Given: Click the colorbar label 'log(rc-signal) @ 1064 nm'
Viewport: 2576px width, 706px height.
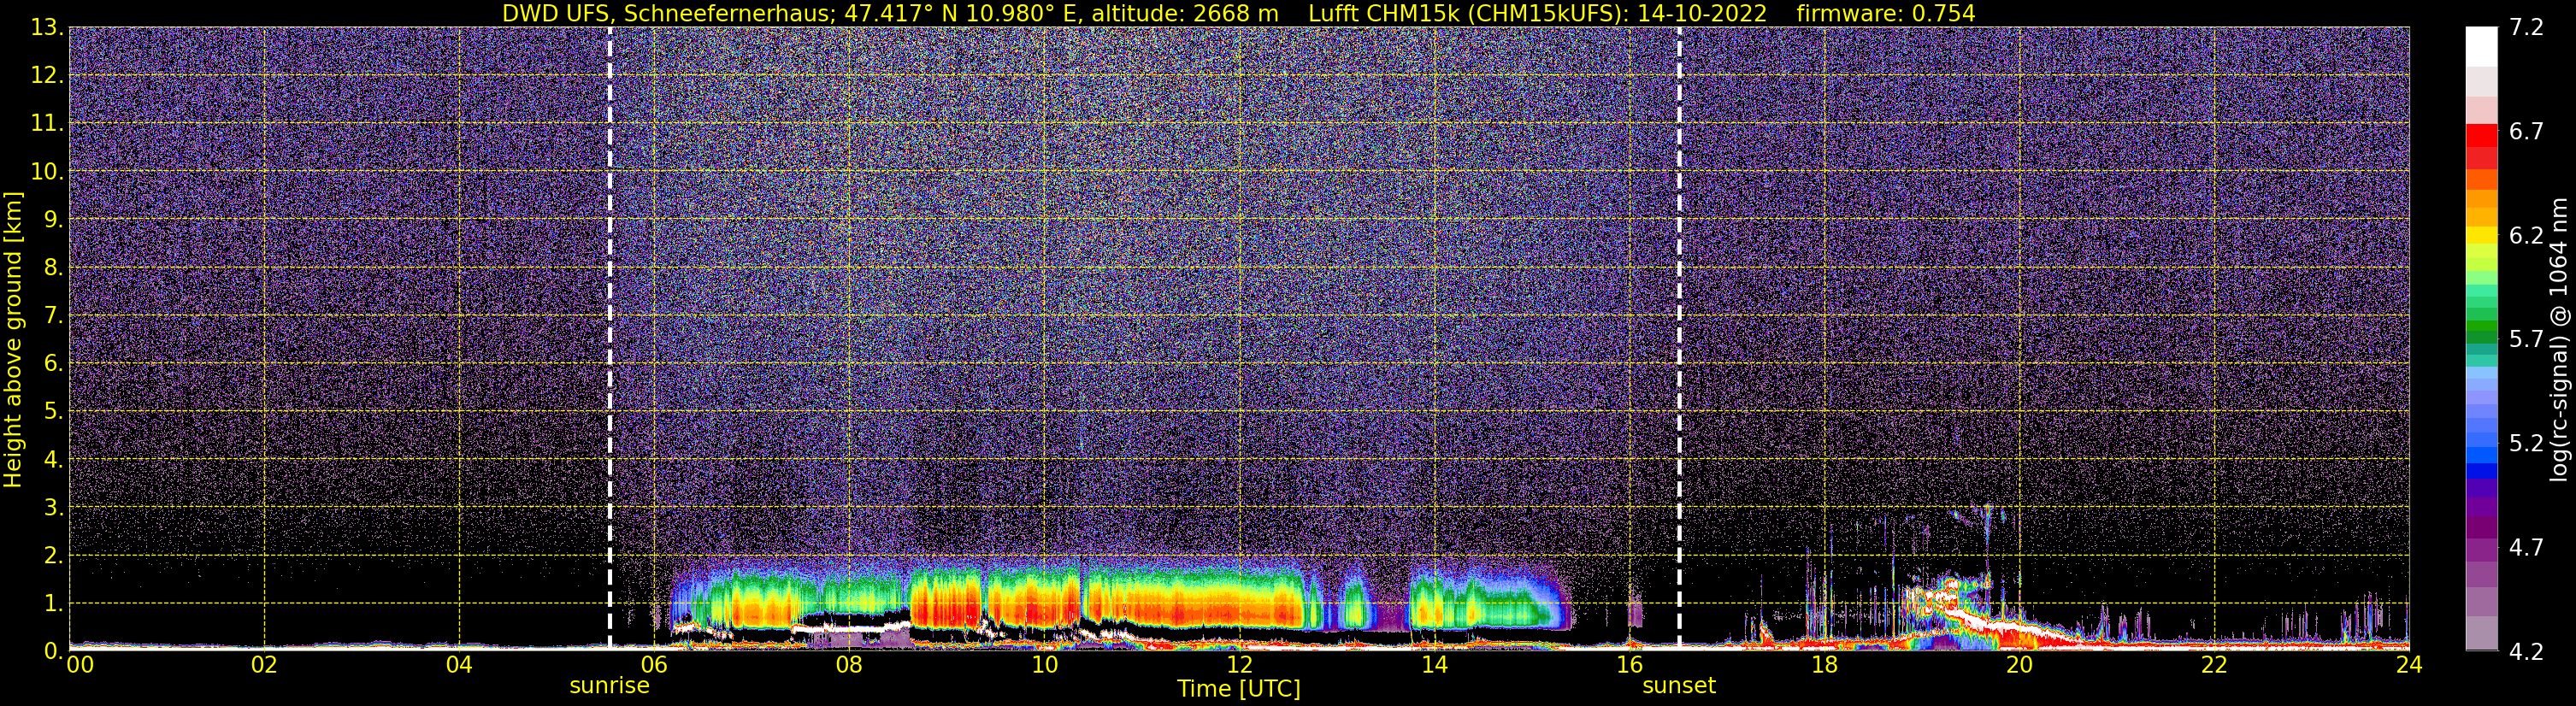Looking at the screenshot, I should point(2558,339).
